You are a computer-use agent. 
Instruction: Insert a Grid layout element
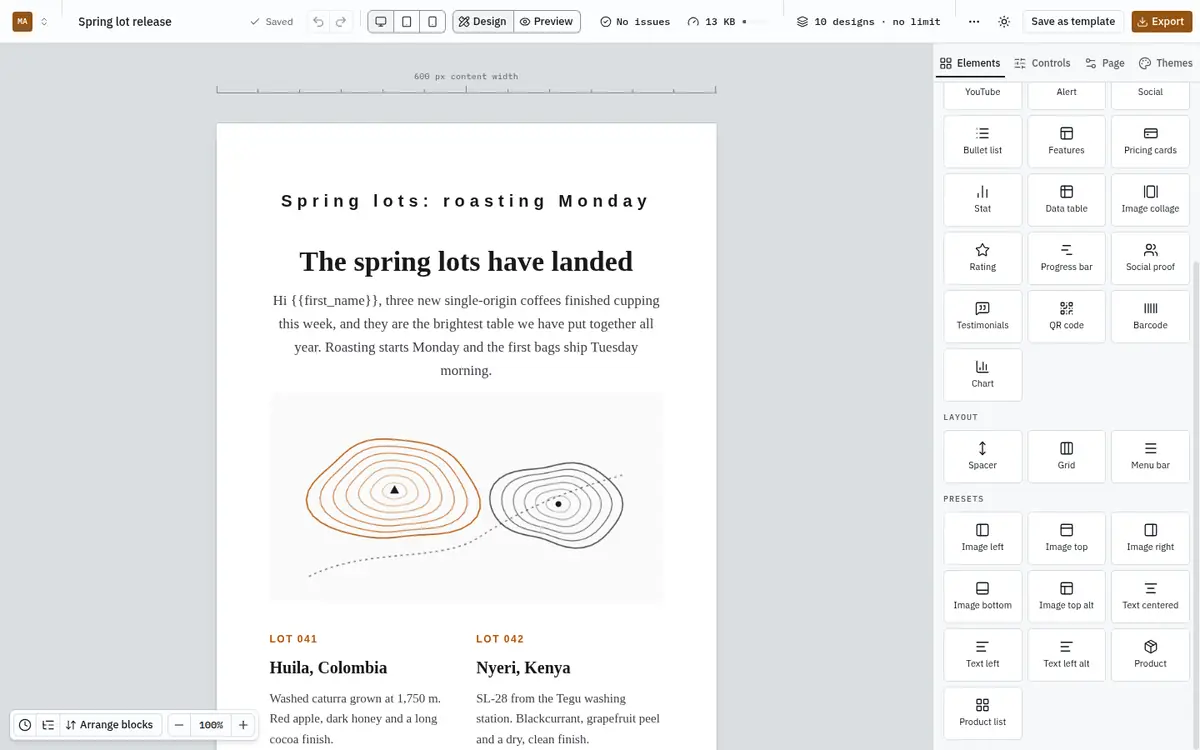click(x=1067, y=456)
